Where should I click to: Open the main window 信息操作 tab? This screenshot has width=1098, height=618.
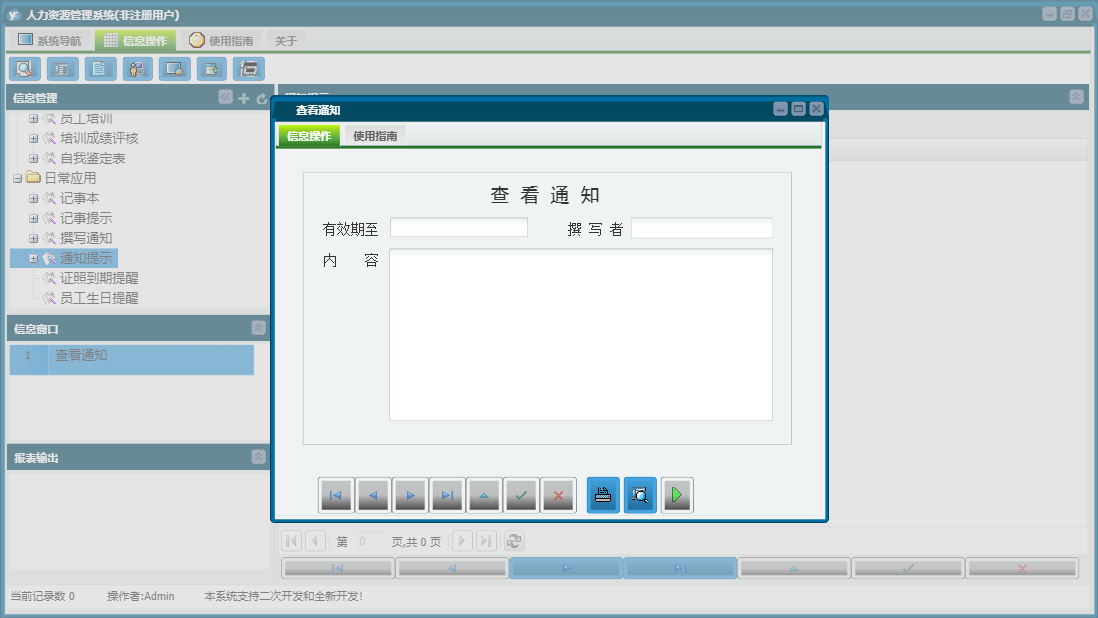135,41
